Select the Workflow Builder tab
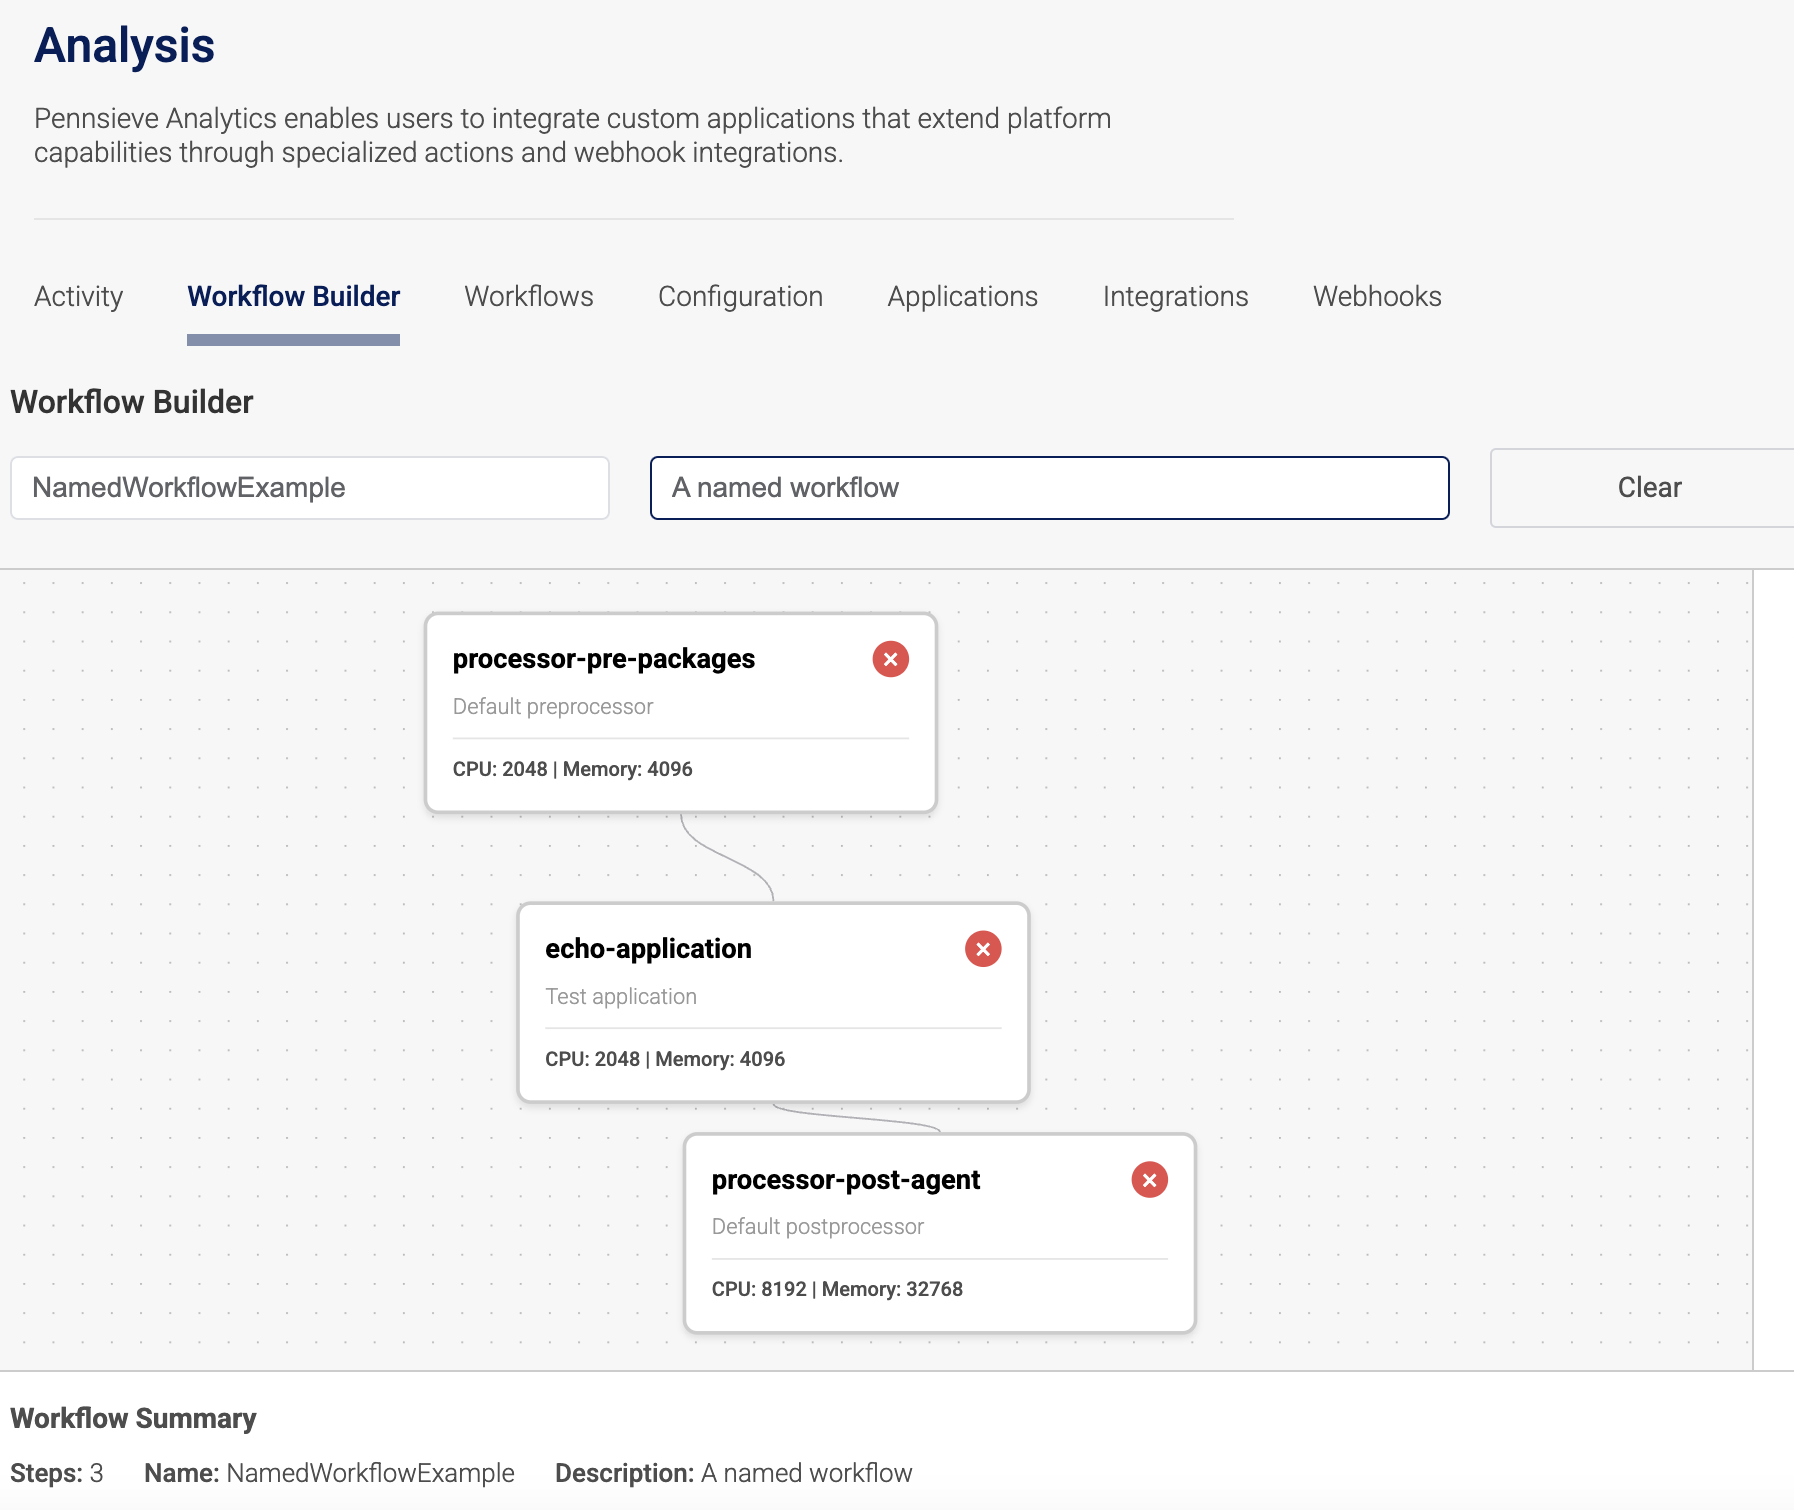 (x=293, y=296)
